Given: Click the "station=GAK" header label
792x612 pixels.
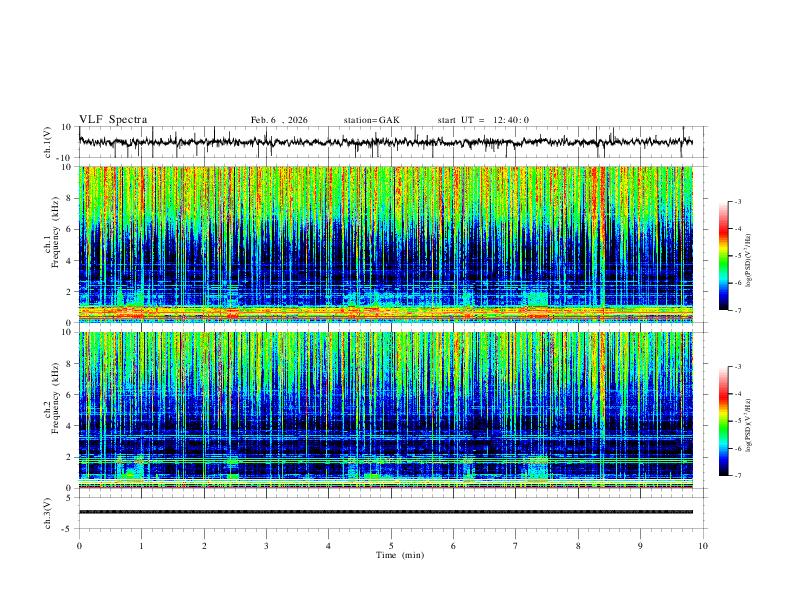Looking at the screenshot, I should (371, 120).
